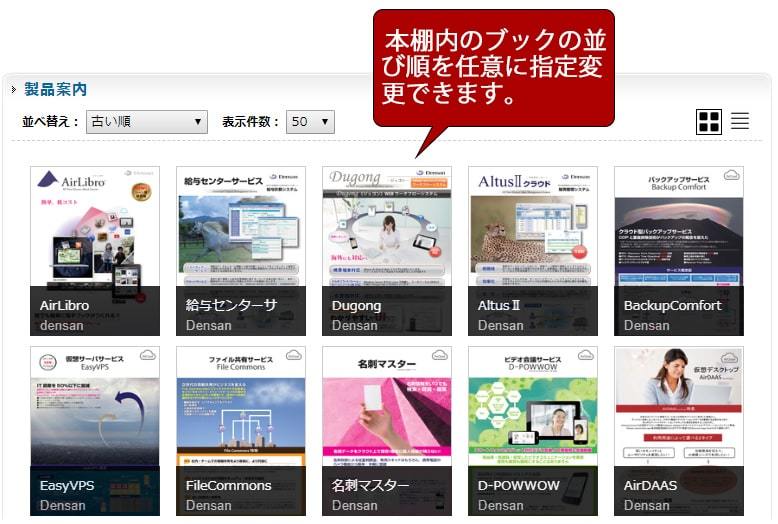Open the Backup Comfort book cover
Screen dimensions: 778x524
click(679, 251)
